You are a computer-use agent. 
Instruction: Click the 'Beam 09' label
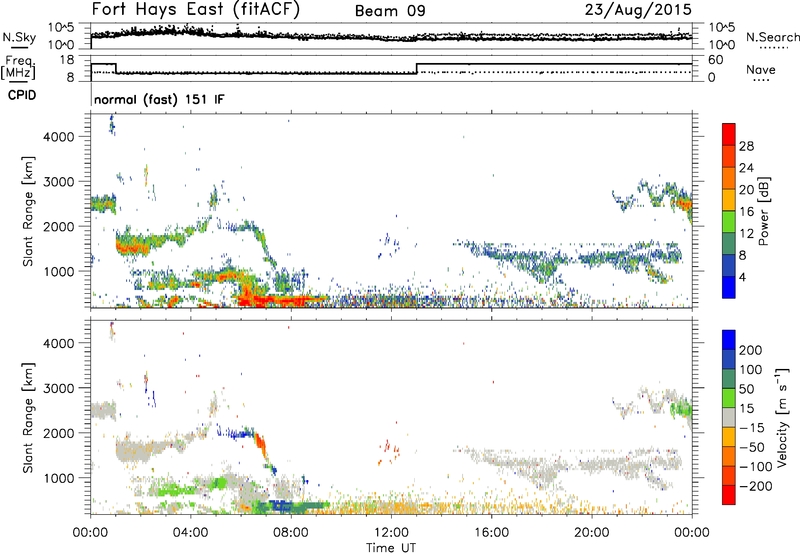390,11
